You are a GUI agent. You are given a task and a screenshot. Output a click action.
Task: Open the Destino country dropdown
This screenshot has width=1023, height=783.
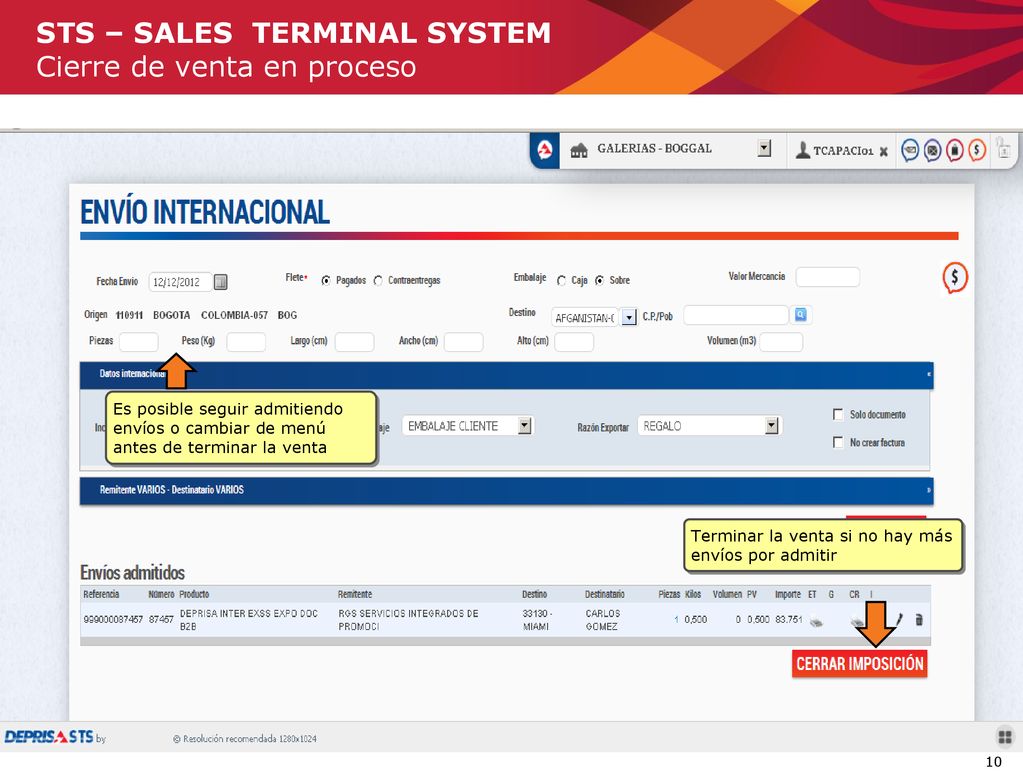coord(629,317)
